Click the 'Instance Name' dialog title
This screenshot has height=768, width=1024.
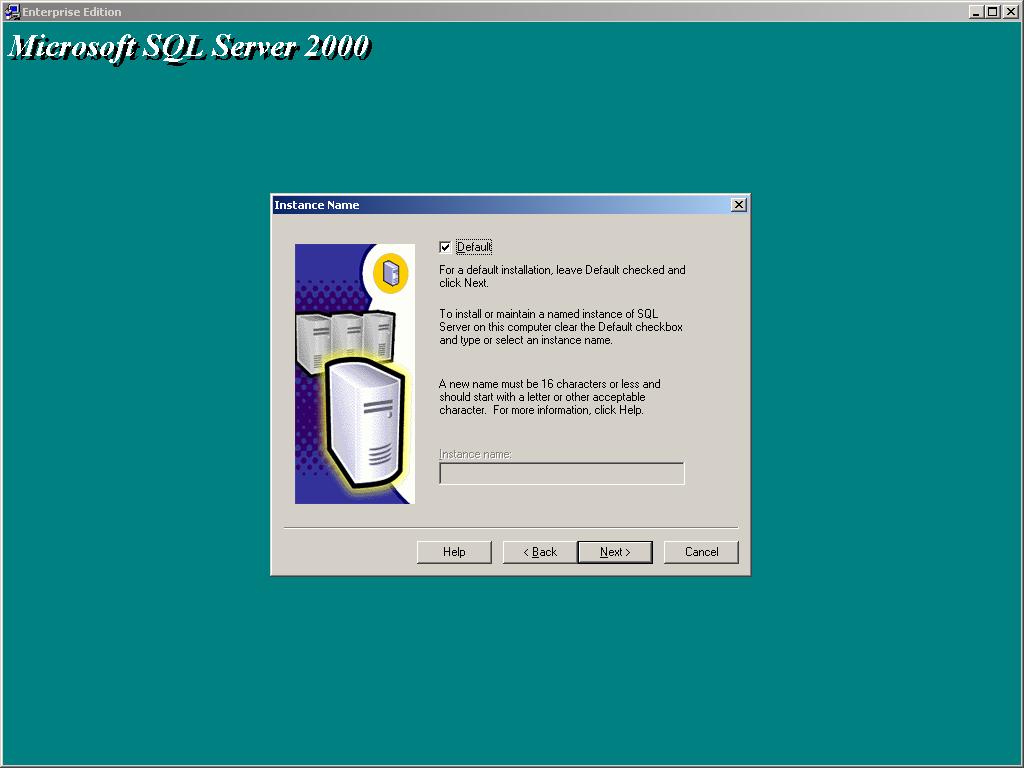point(317,205)
